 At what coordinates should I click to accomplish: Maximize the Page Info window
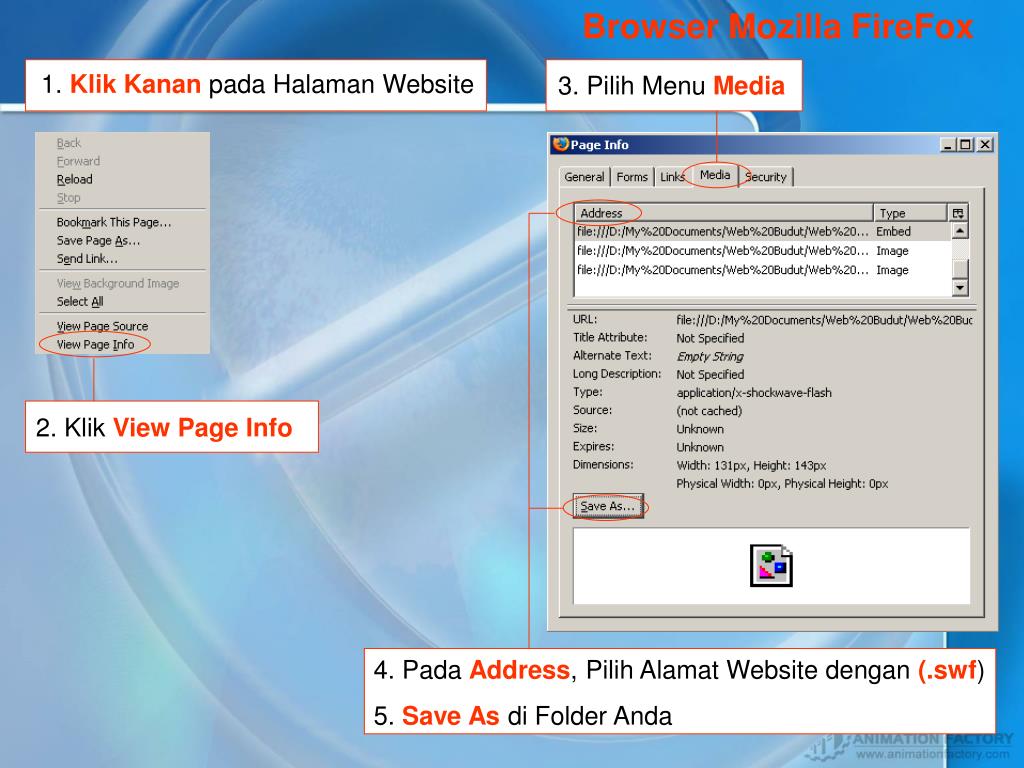965,144
